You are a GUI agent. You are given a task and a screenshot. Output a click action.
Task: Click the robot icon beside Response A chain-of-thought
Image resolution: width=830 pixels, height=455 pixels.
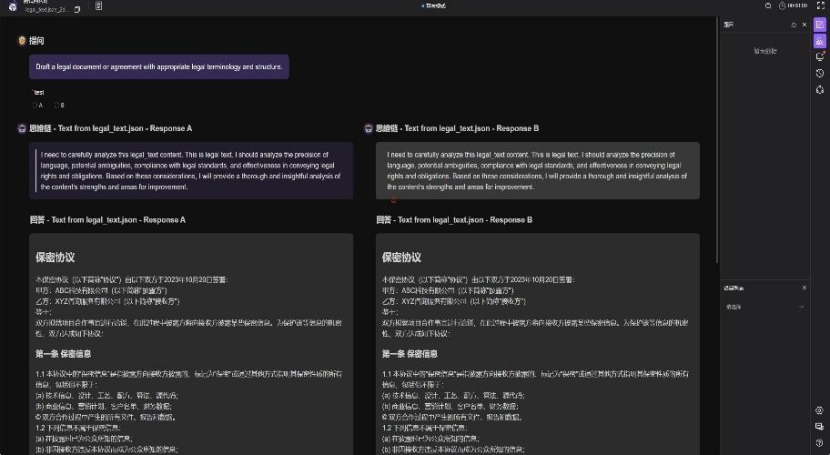pyautogui.click(x=22, y=129)
